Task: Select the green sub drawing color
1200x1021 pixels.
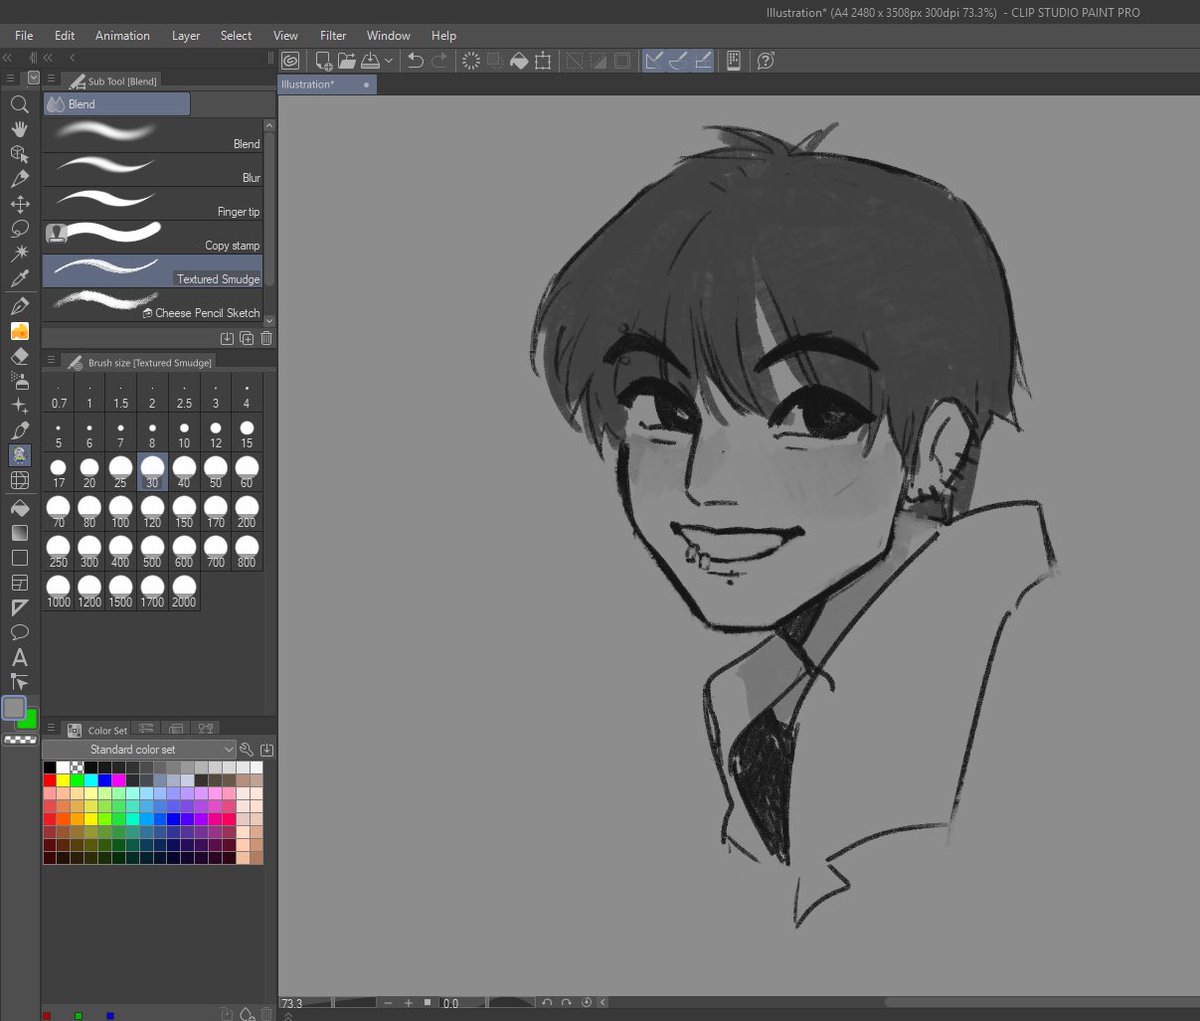Action: pos(29,720)
